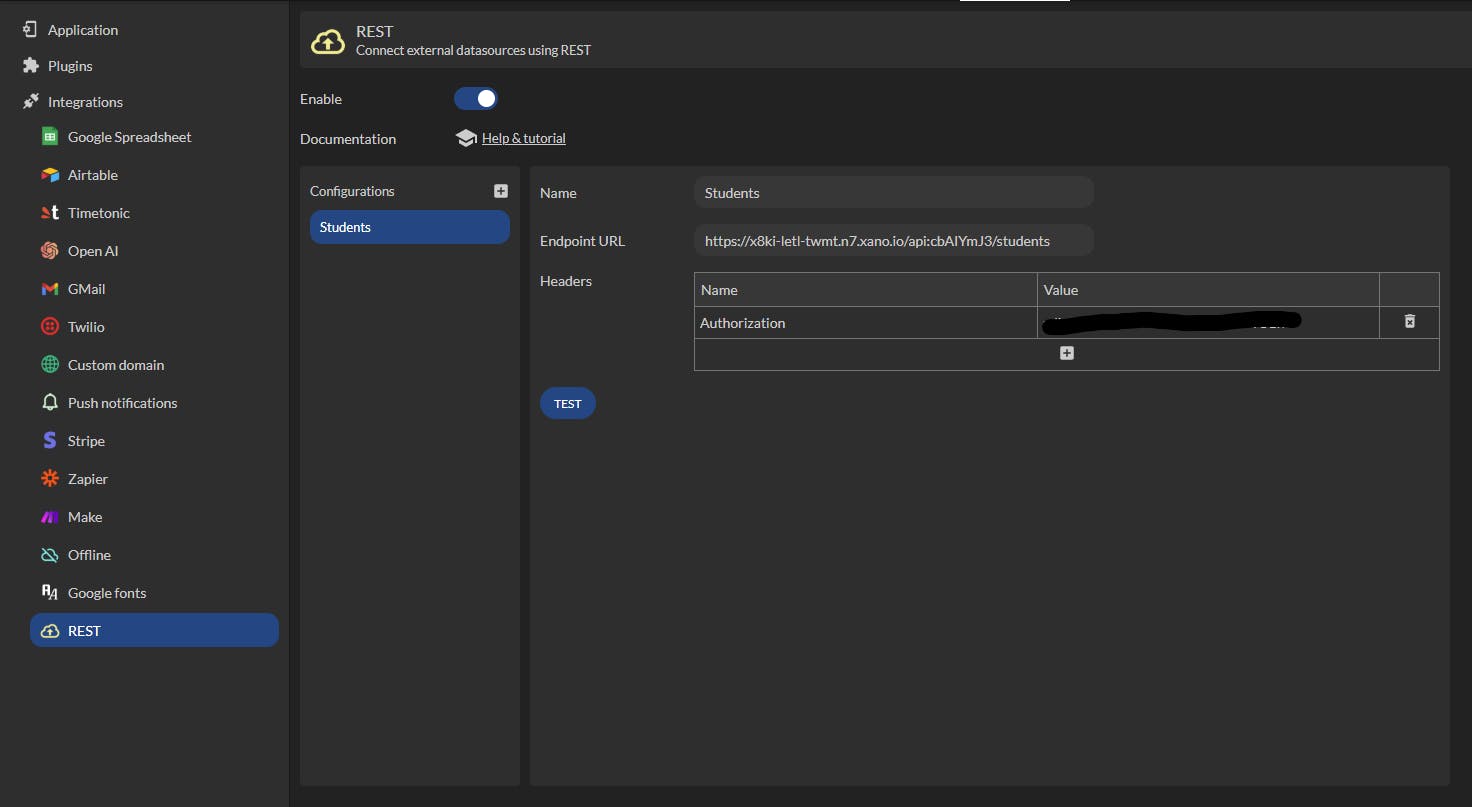Open the Open AI integration icon
This screenshot has width=1472, height=807.
50,251
